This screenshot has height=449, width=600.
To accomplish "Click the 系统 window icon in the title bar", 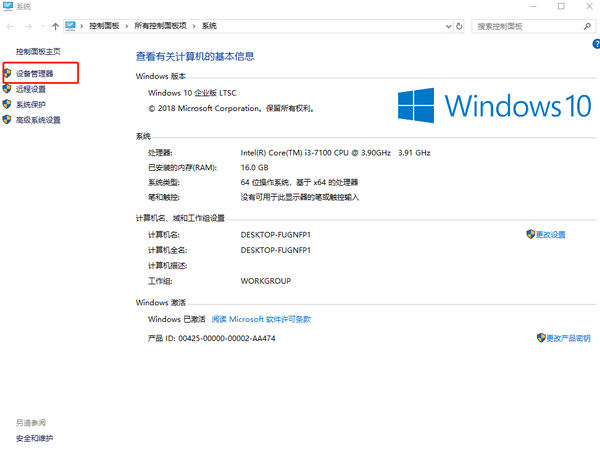I will click(x=8, y=7).
